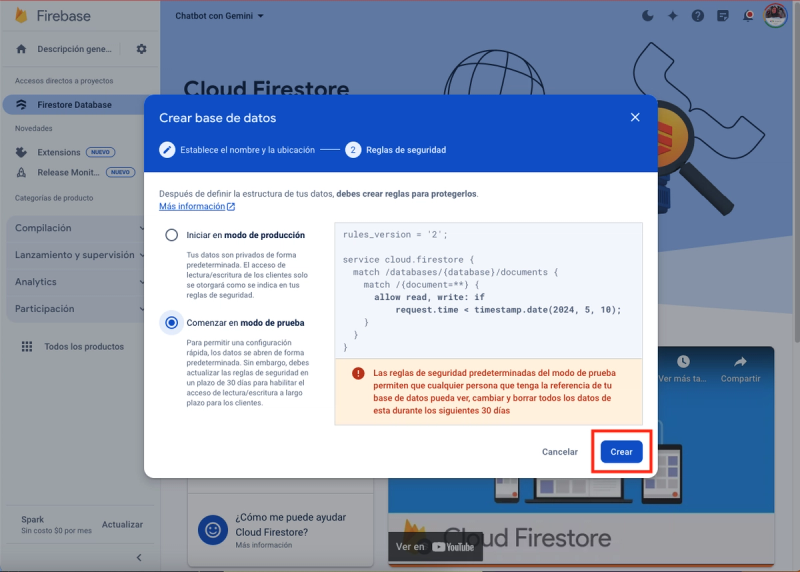Click the Extensions puzzle icon

(21, 152)
